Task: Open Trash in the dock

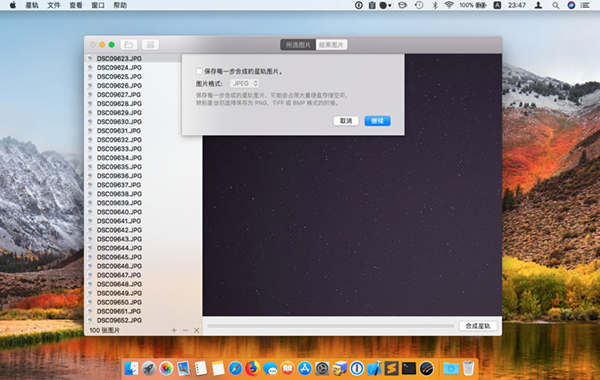Action: pos(468,369)
